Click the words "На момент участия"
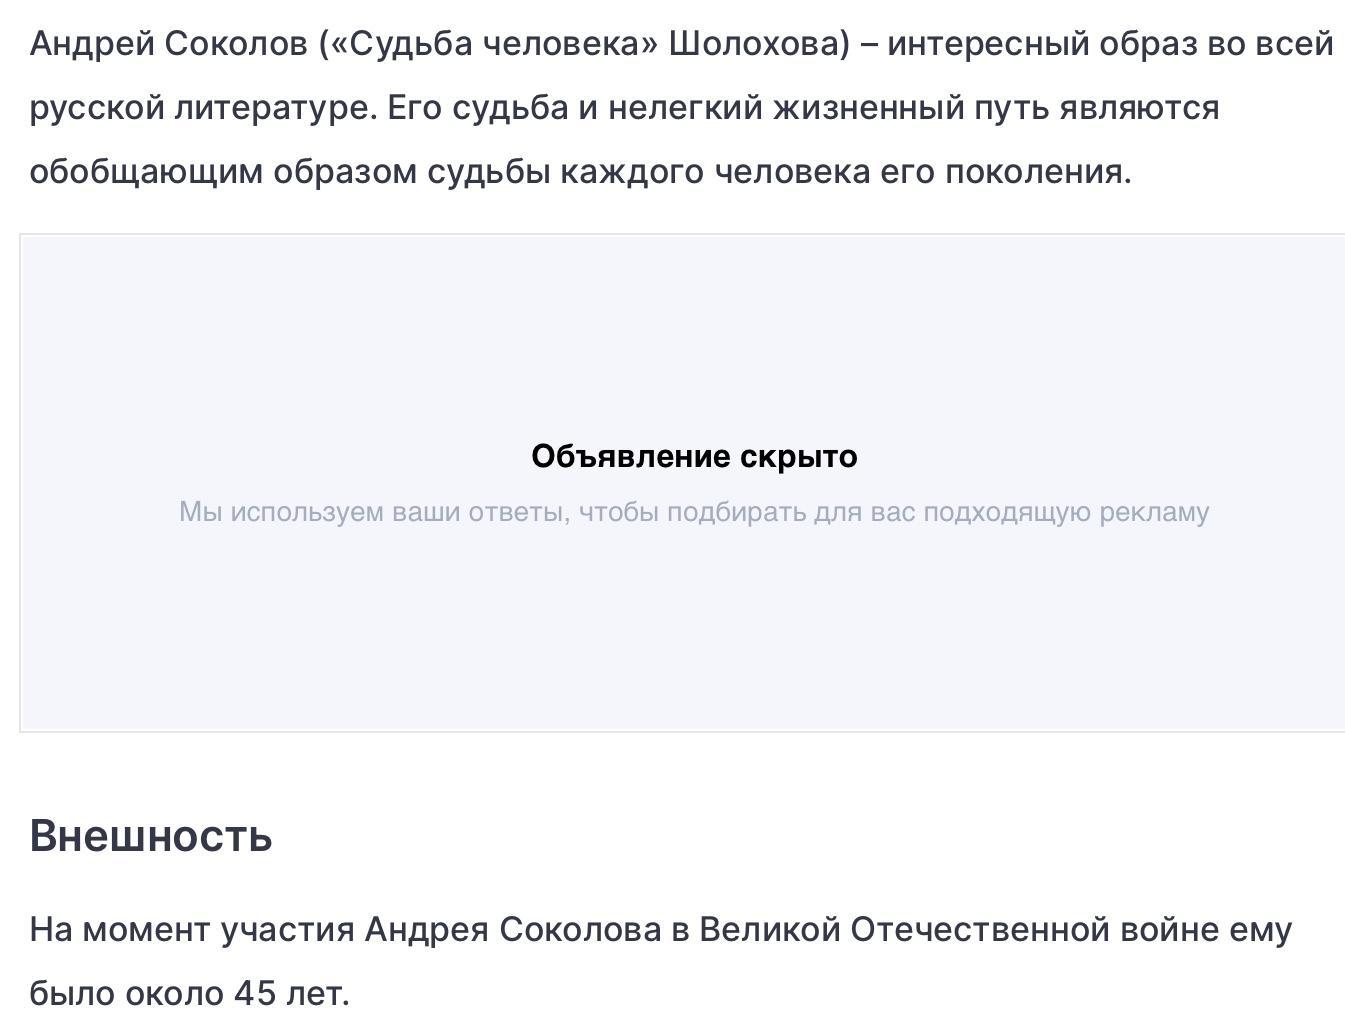This screenshot has height=1017, width=1345. [x=192, y=930]
